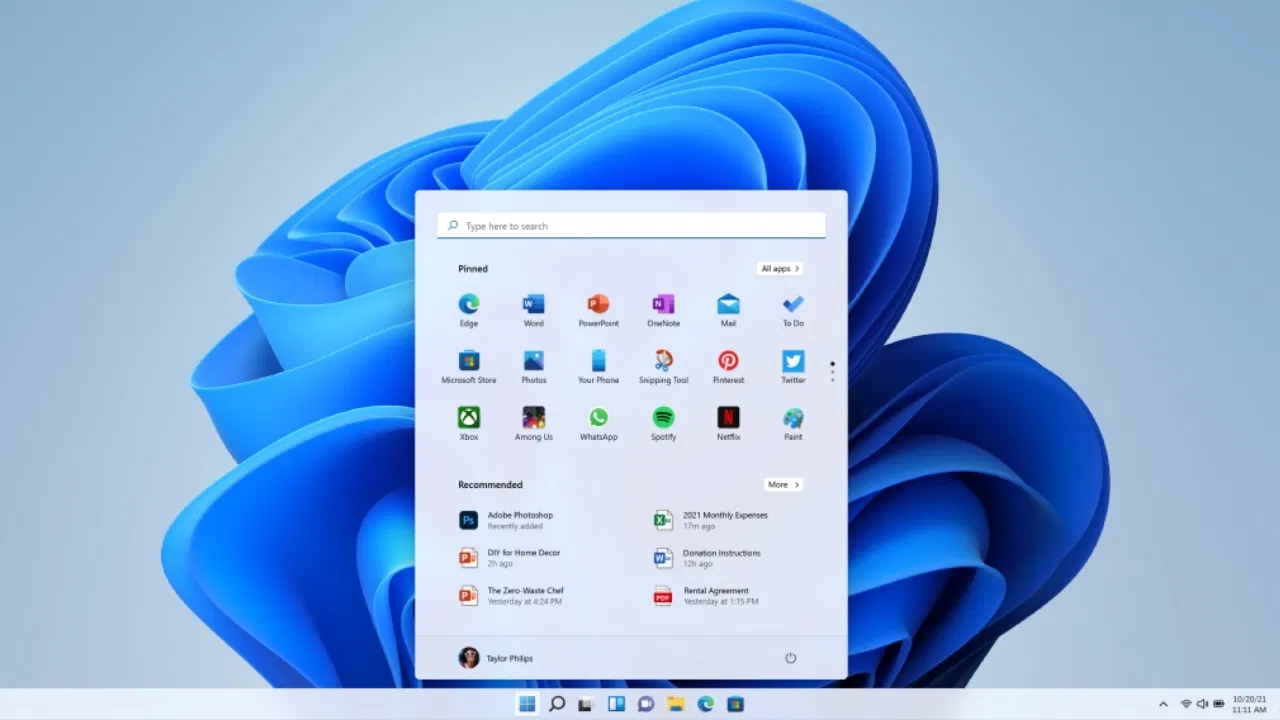Open the PowerPoint app icon
1280x720 pixels.
[x=598, y=305]
